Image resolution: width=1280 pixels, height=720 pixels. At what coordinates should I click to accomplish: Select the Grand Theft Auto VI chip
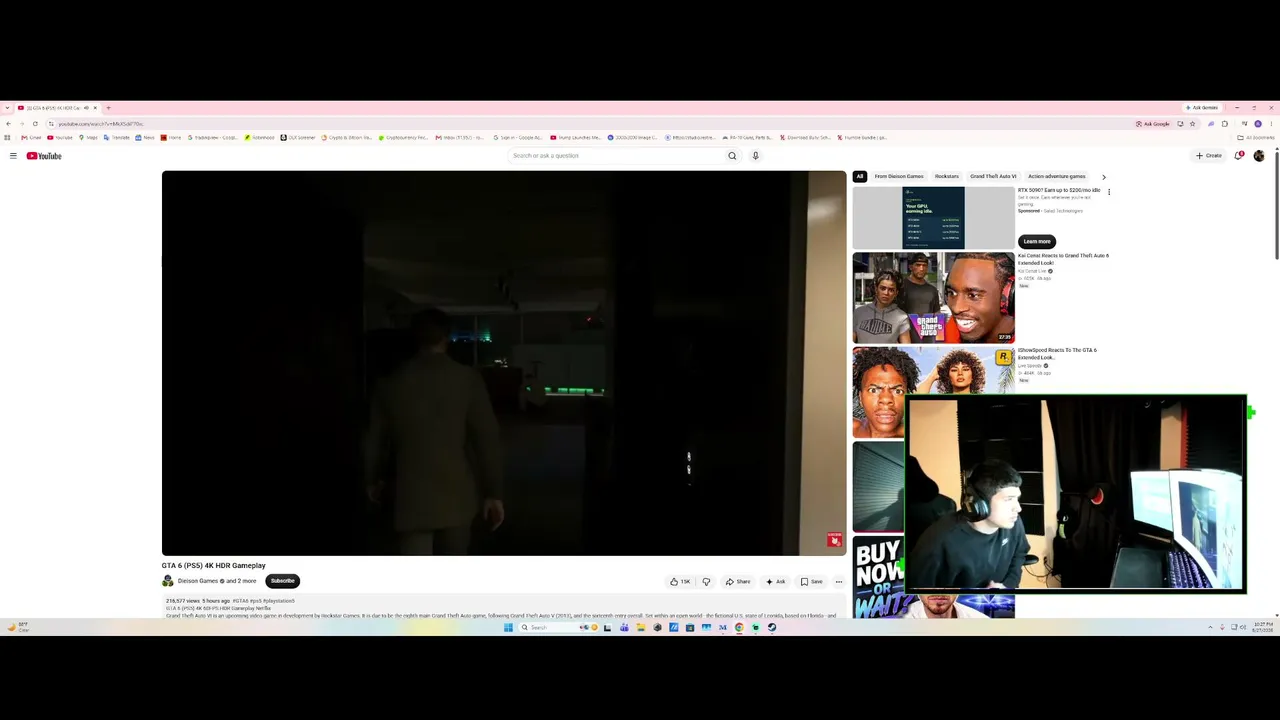point(993,176)
